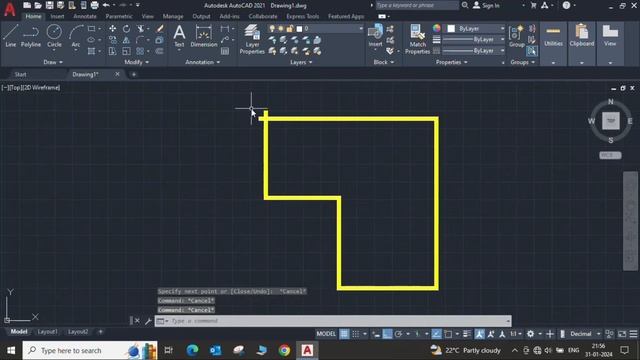Toggle the drawing grid display
Screen dimensions: 640x360
tap(344, 334)
